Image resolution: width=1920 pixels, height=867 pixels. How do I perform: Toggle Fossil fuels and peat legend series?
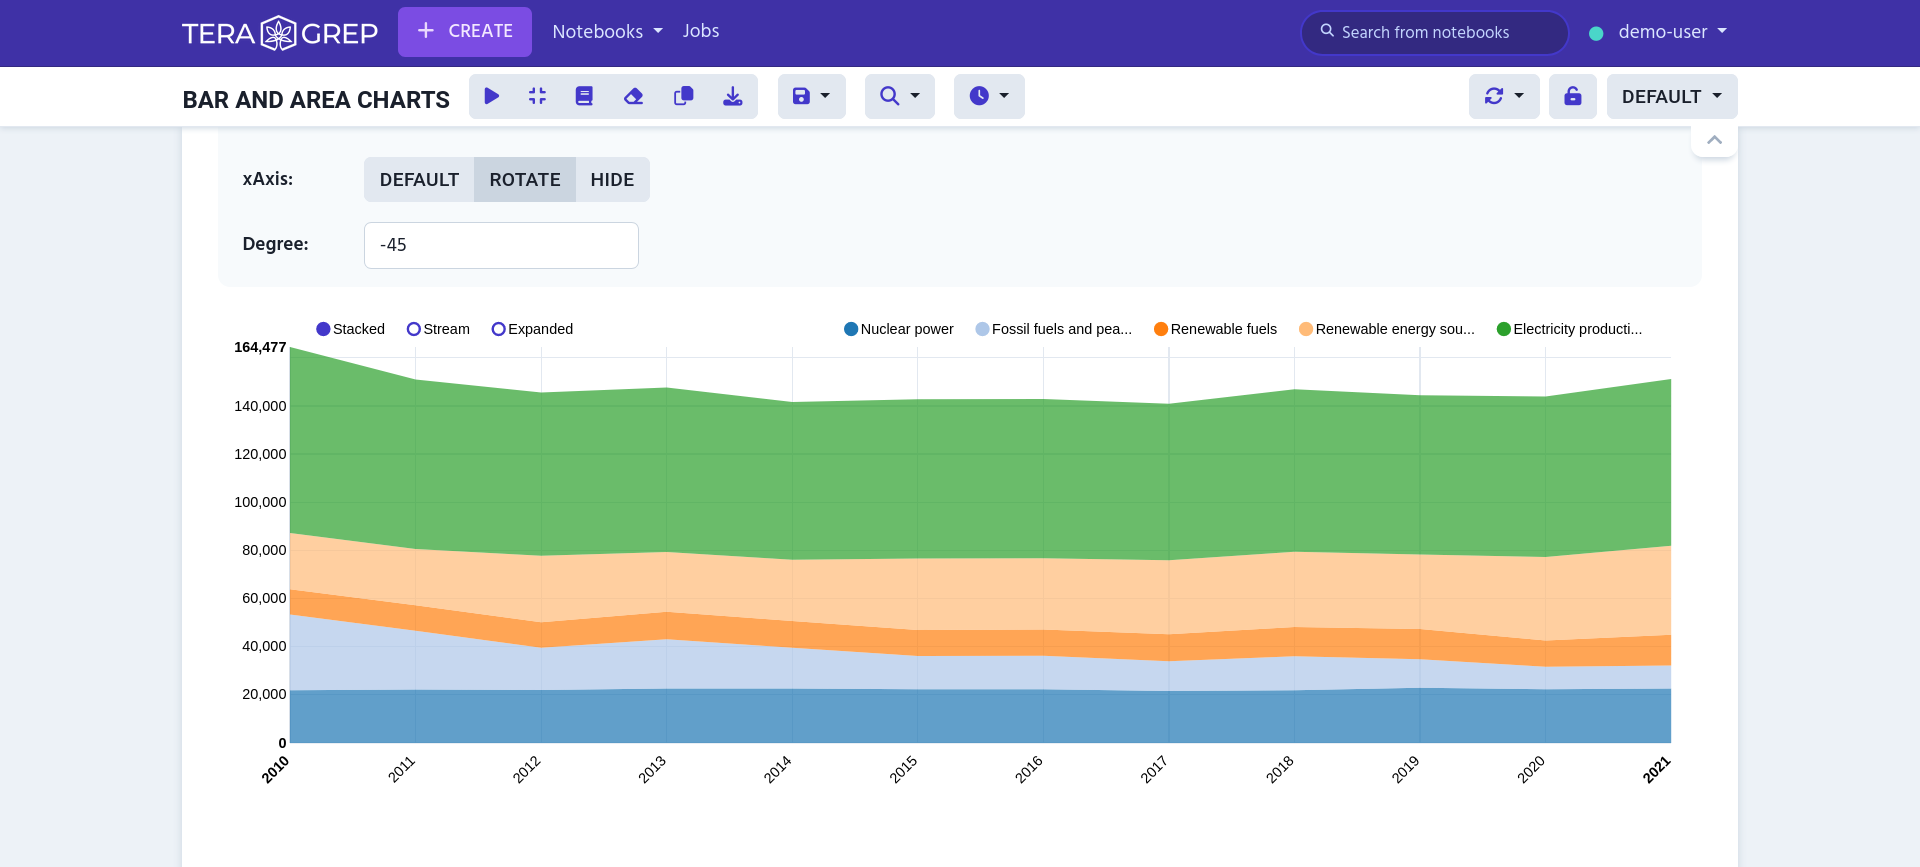point(1054,329)
